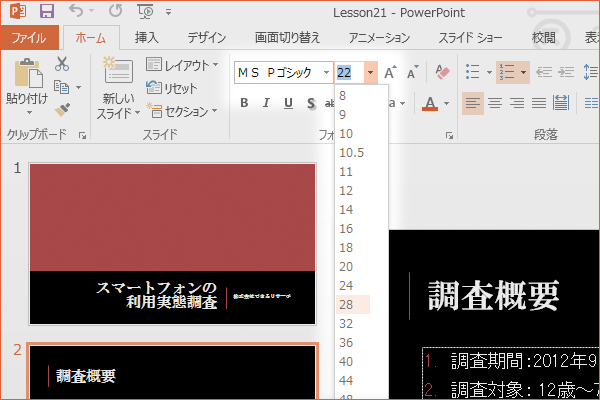Switch to the 挿入 tab
This screenshot has height=400, width=600.
(147, 38)
